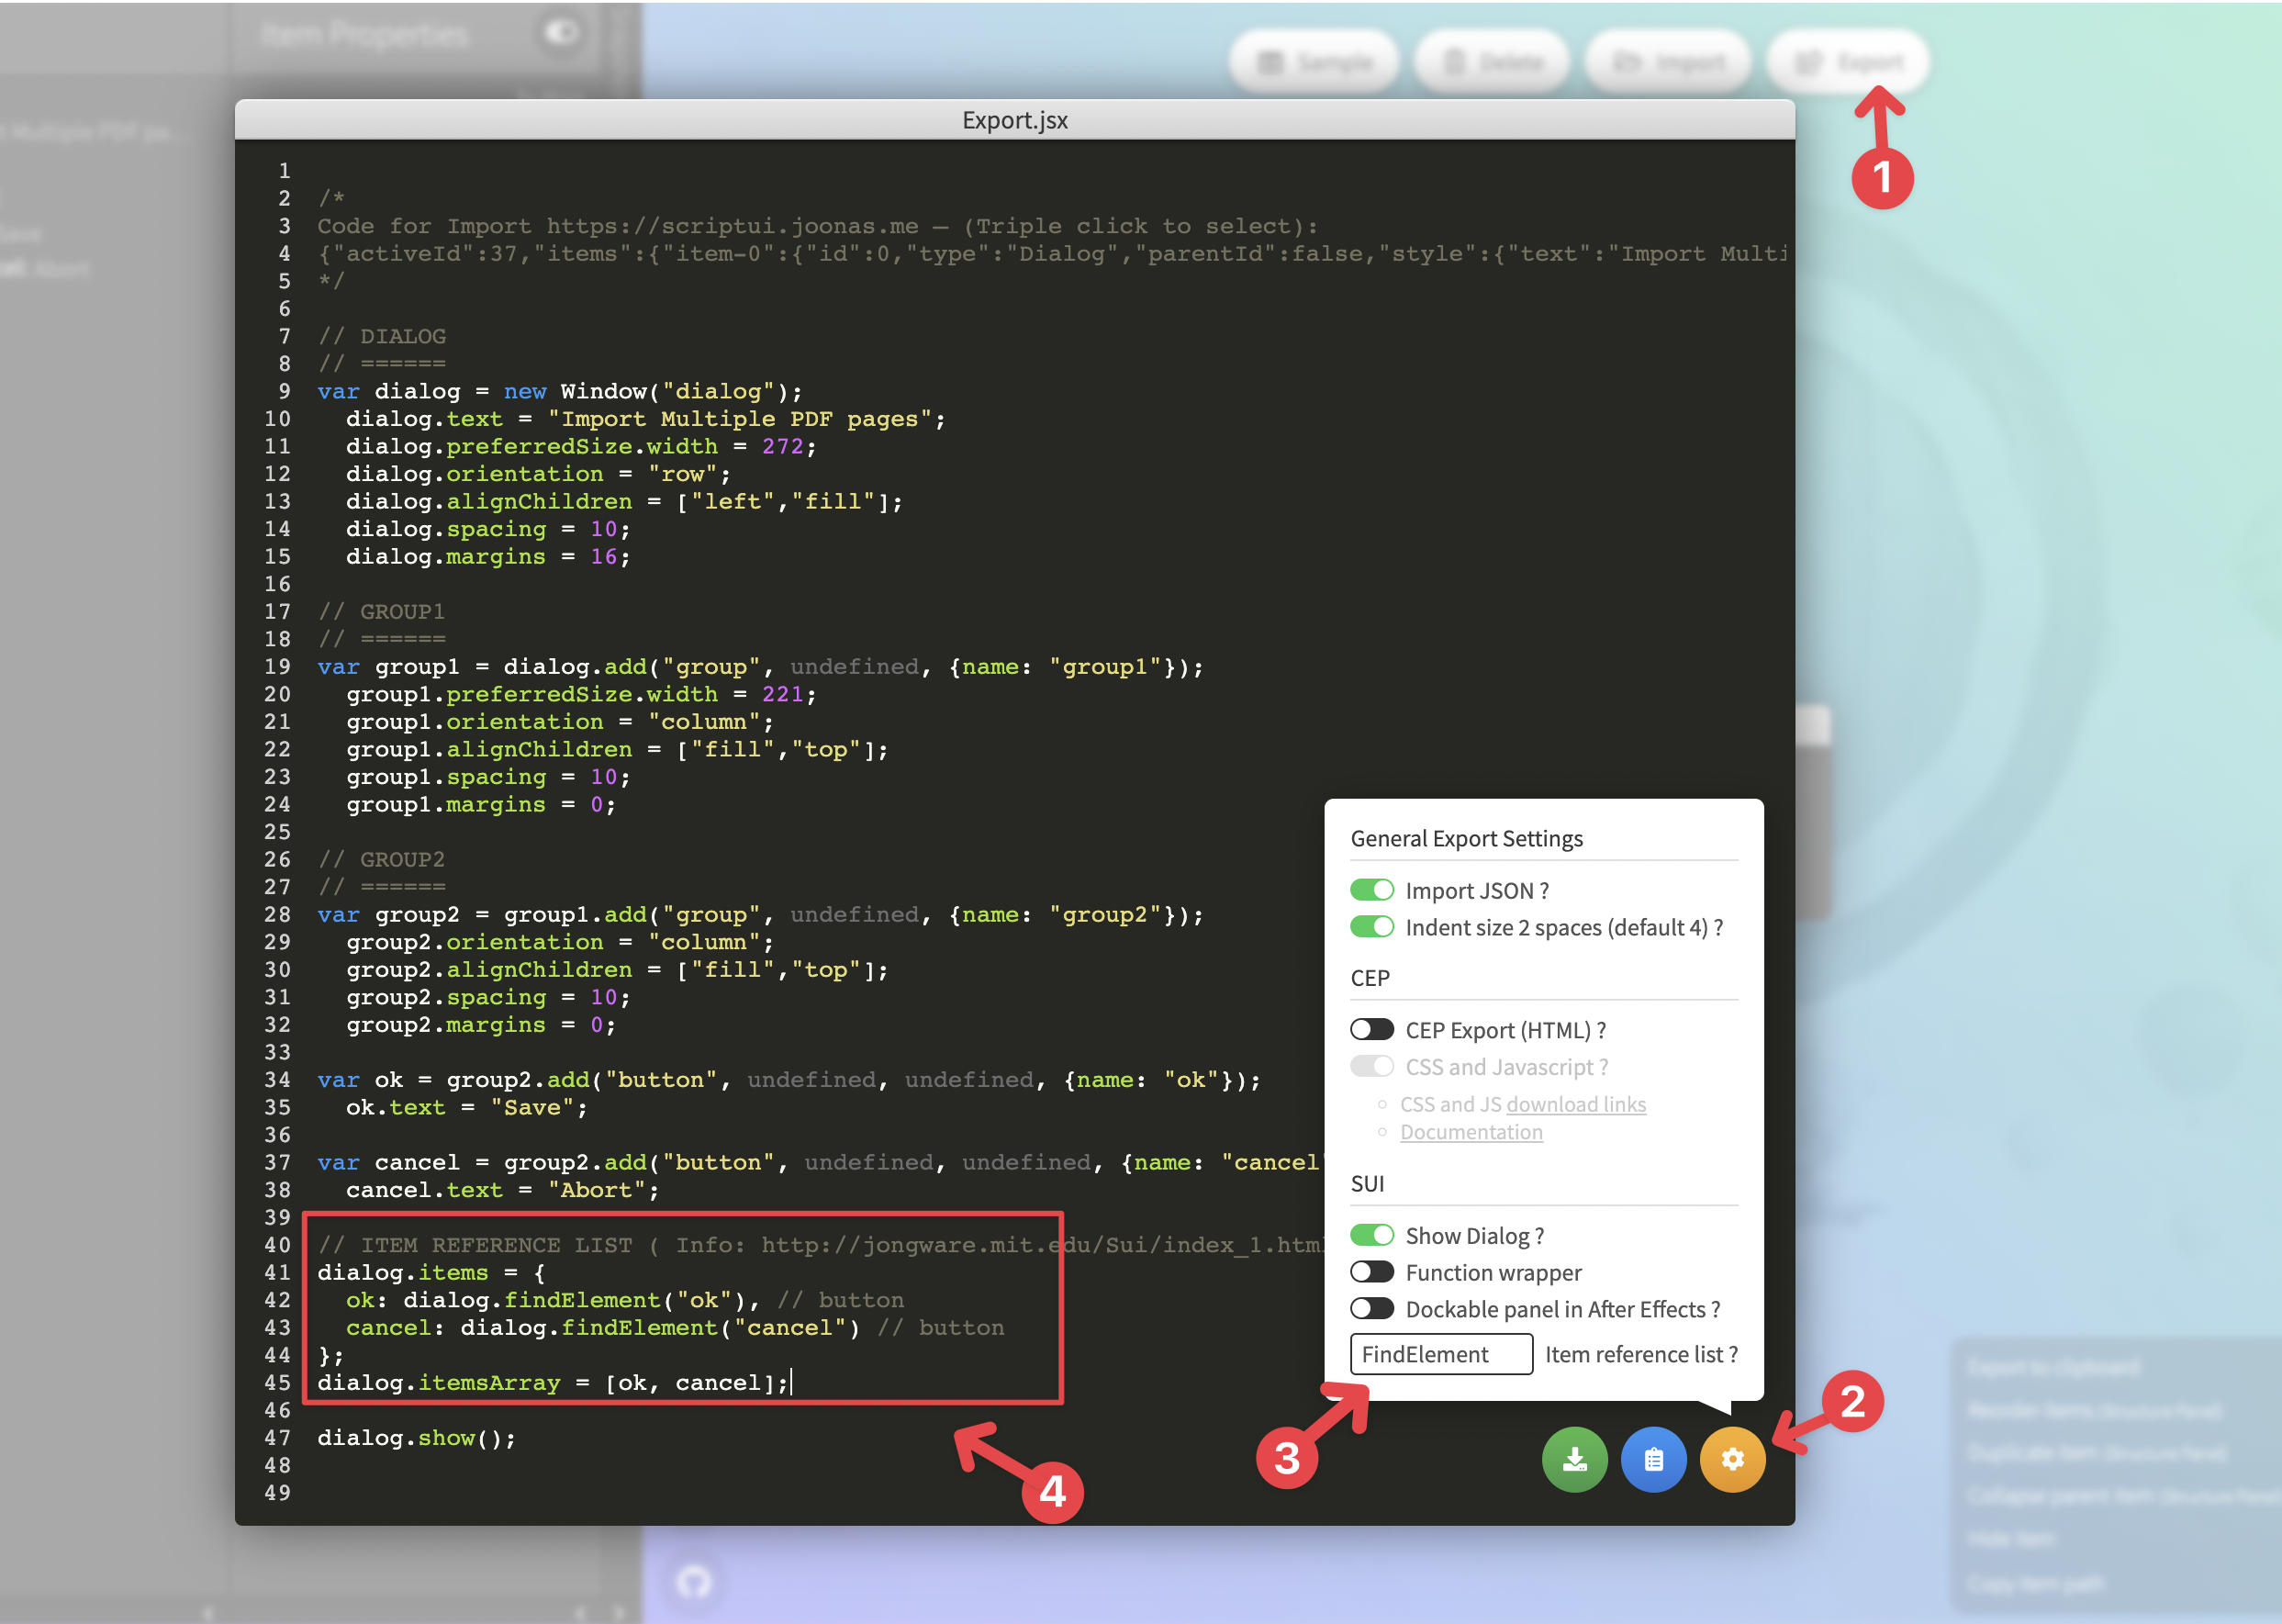Enable CEP Export (HTML) option
Image resolution: width=2282 pixels, height=1624 pixels.
click(1372, 1030)
